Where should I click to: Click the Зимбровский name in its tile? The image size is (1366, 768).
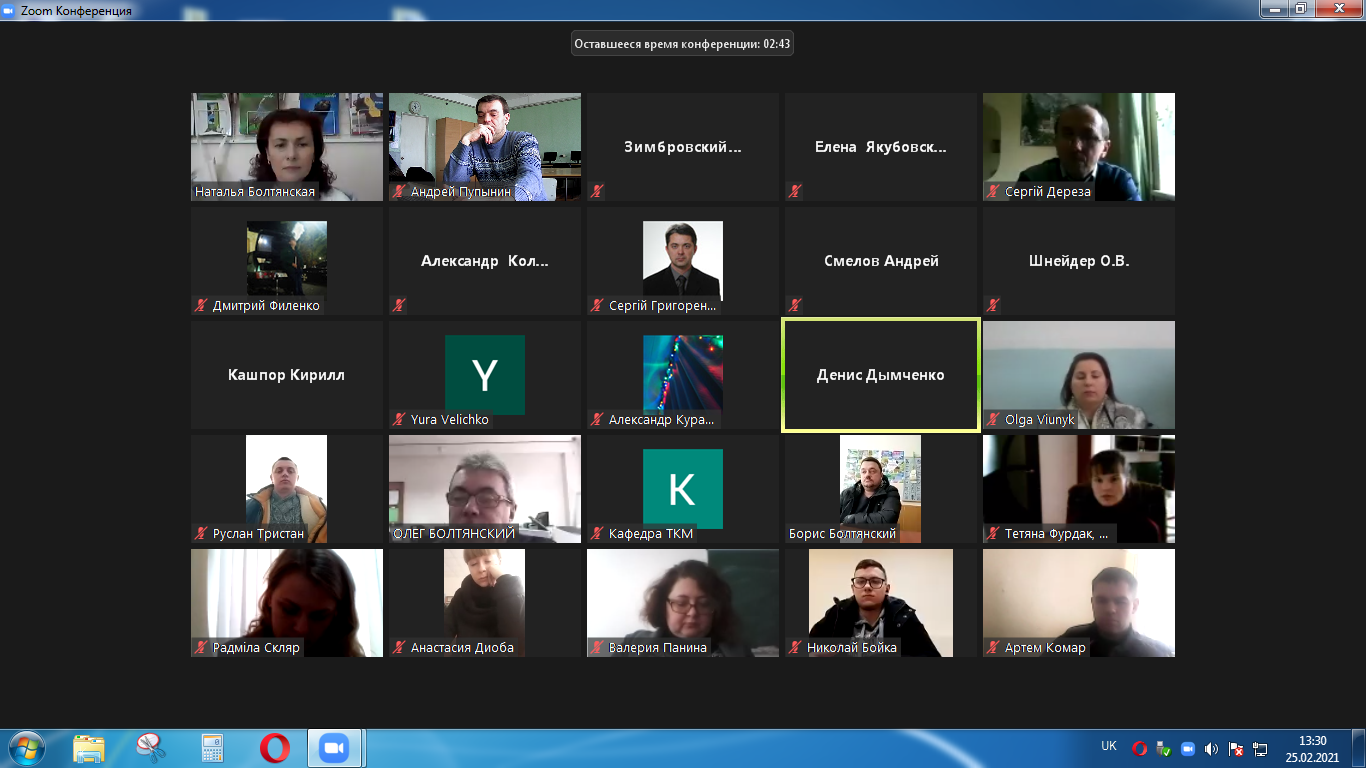[x=683, y=147]
